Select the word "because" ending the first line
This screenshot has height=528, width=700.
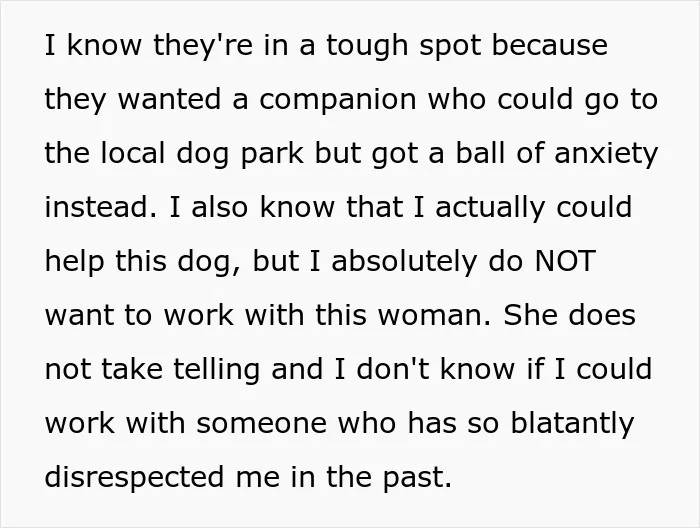(x=550, y=45)
